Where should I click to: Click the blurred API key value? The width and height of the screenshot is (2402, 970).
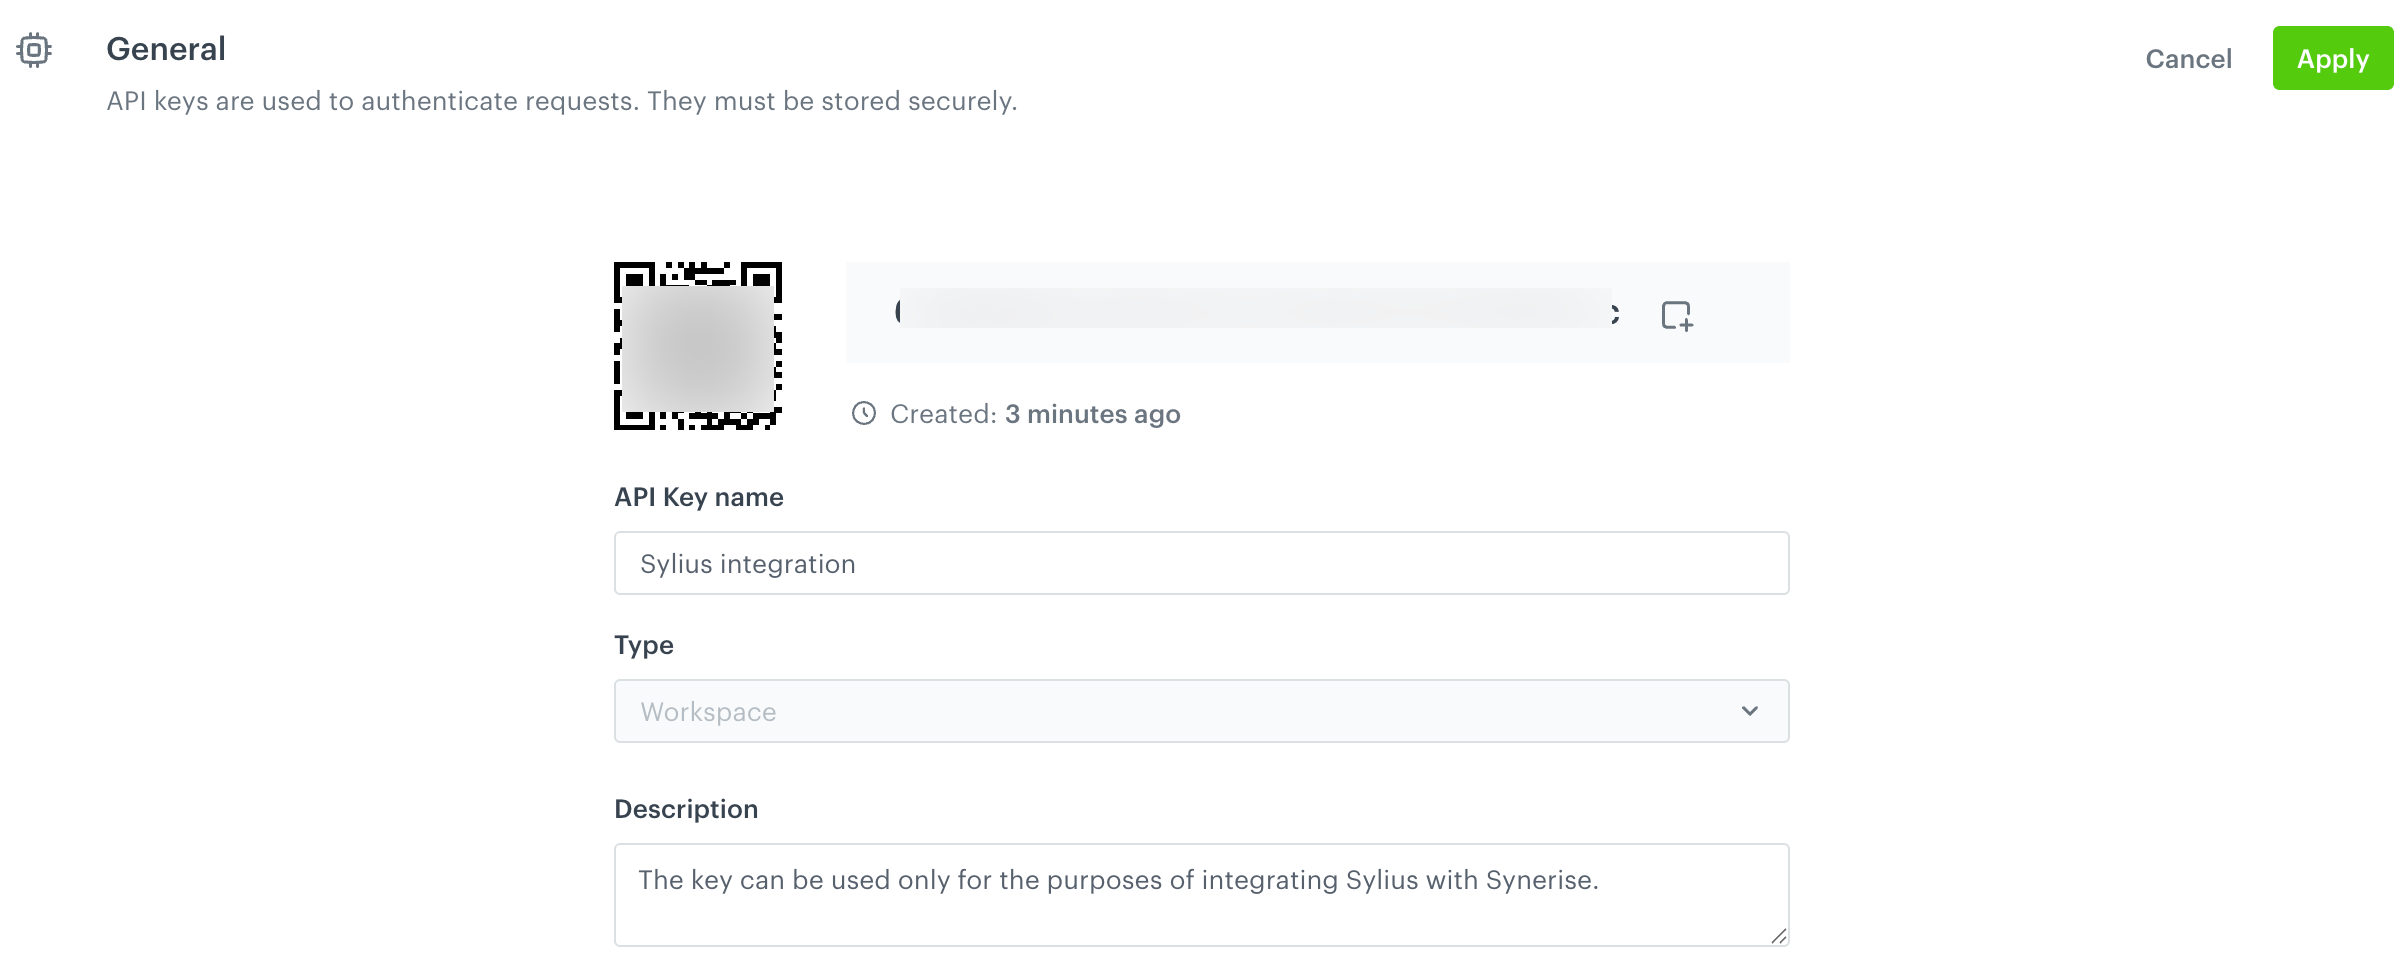(x=1255, y=309)
